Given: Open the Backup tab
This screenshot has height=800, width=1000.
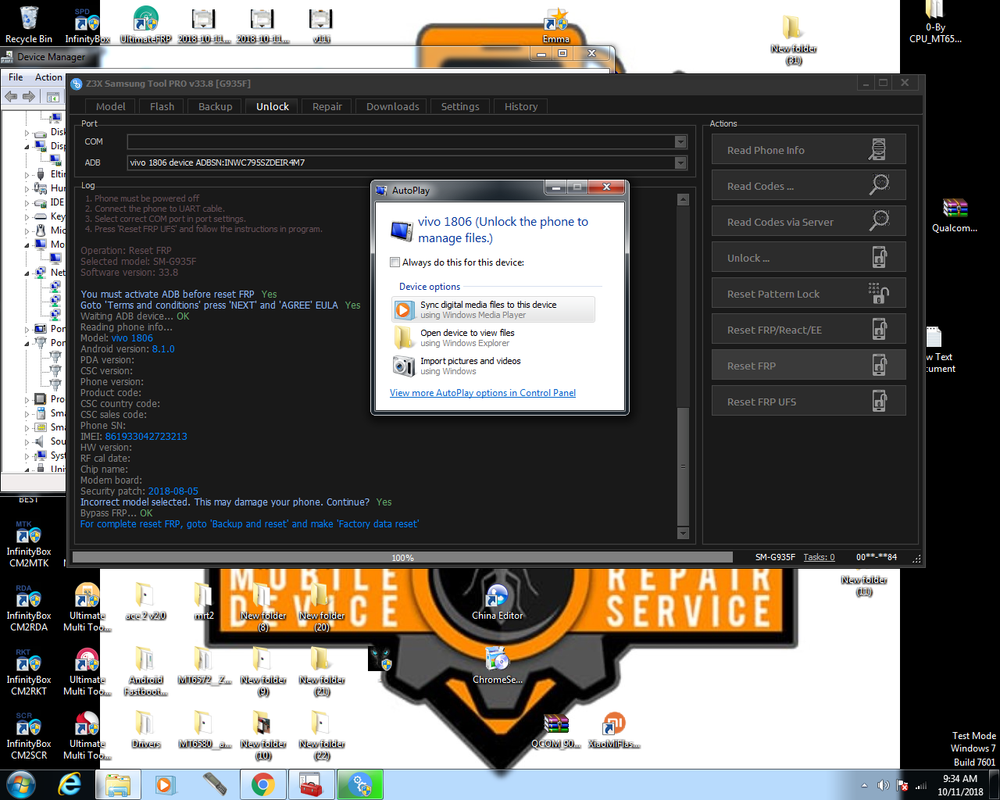Looking at the screenshot, I should (215, 107).
